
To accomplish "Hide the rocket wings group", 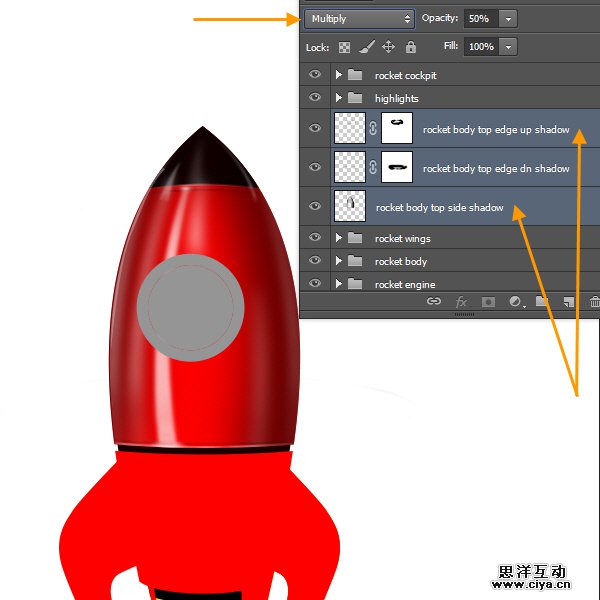I will click(315, 237).
